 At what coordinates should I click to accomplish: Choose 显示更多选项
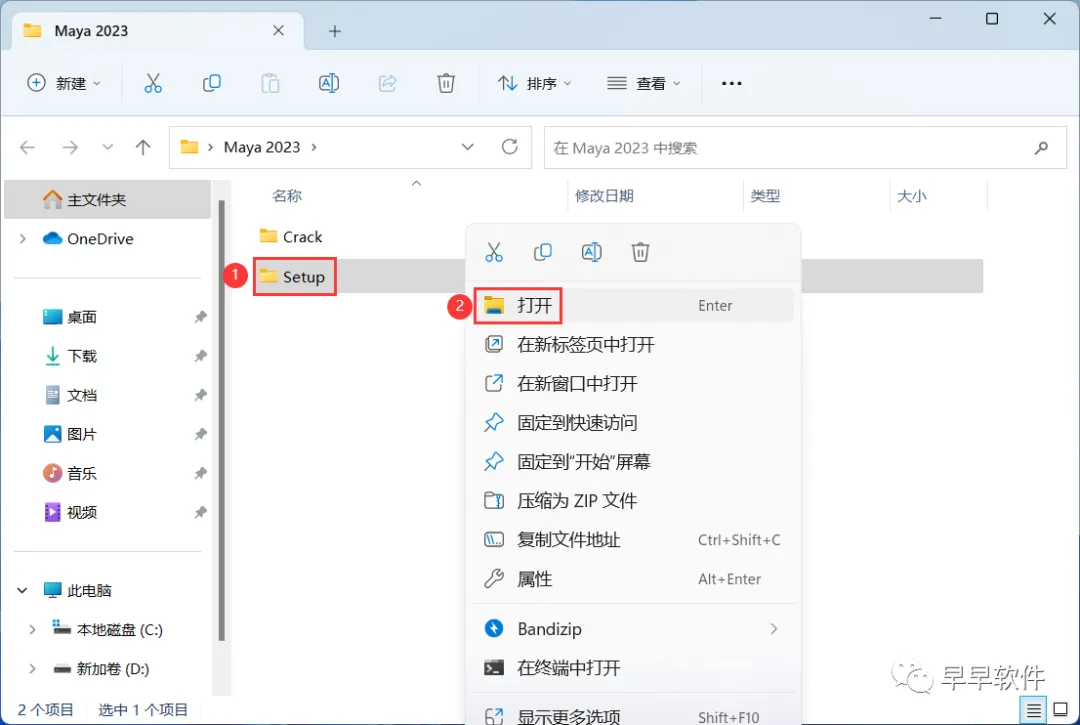634,716
